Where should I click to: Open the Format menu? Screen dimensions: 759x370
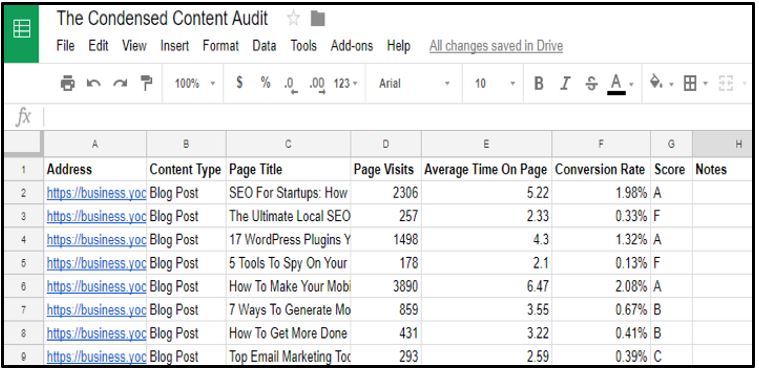[221, 46]
